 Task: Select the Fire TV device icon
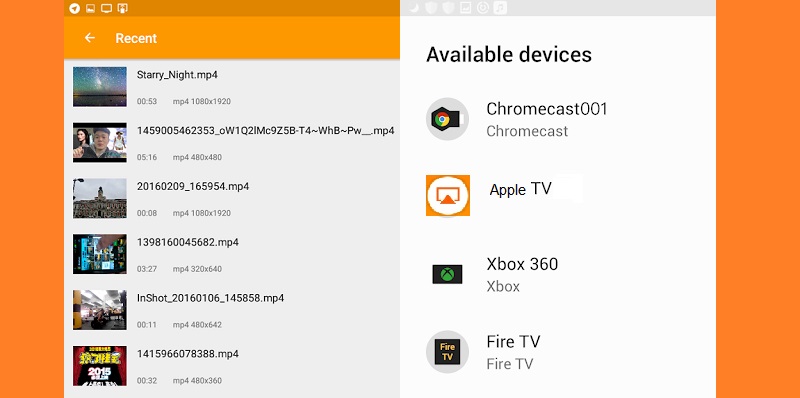[447, 352]
